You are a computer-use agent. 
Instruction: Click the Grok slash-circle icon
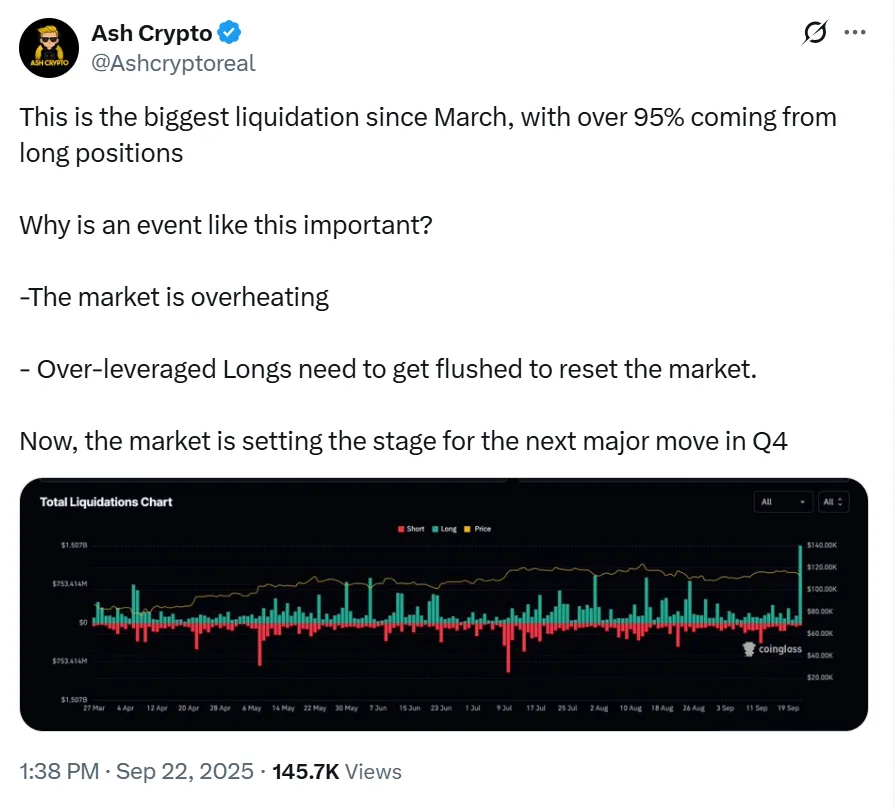coord(815,33)
